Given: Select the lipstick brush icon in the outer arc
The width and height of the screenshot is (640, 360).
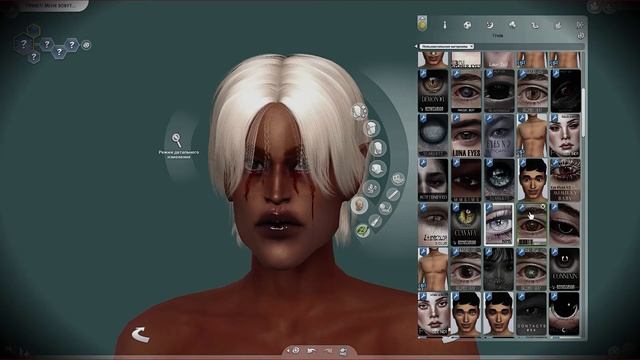Looking at the screenshot, I should (374, 221).
